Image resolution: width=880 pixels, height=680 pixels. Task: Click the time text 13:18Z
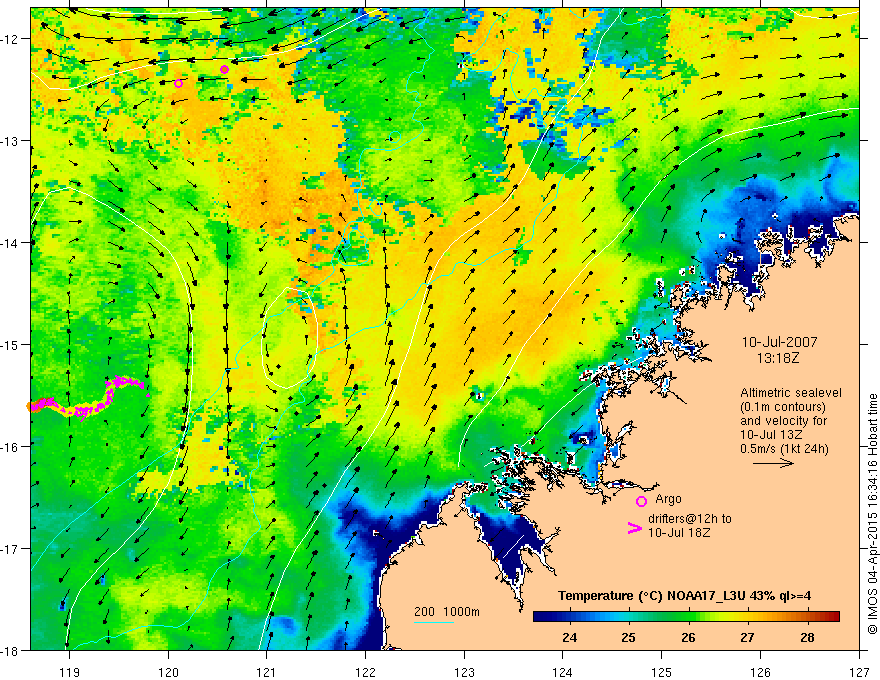click(x=777, y=358)
